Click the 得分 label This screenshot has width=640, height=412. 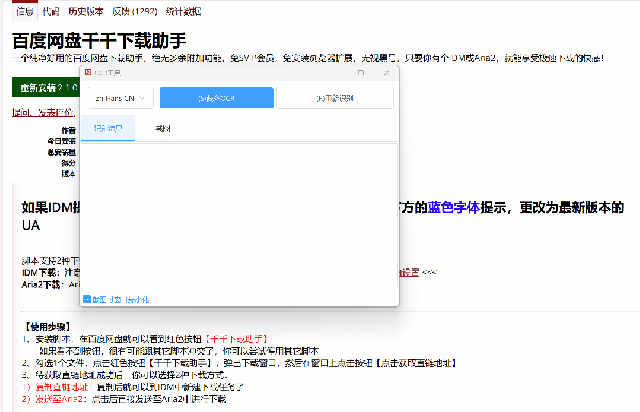(69, 163)
